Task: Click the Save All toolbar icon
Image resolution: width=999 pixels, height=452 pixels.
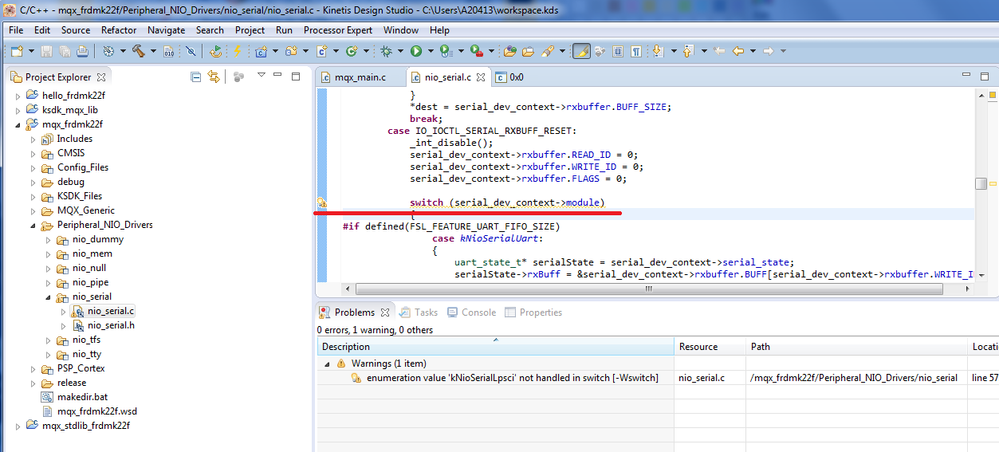Action: [x=64, y=51]
